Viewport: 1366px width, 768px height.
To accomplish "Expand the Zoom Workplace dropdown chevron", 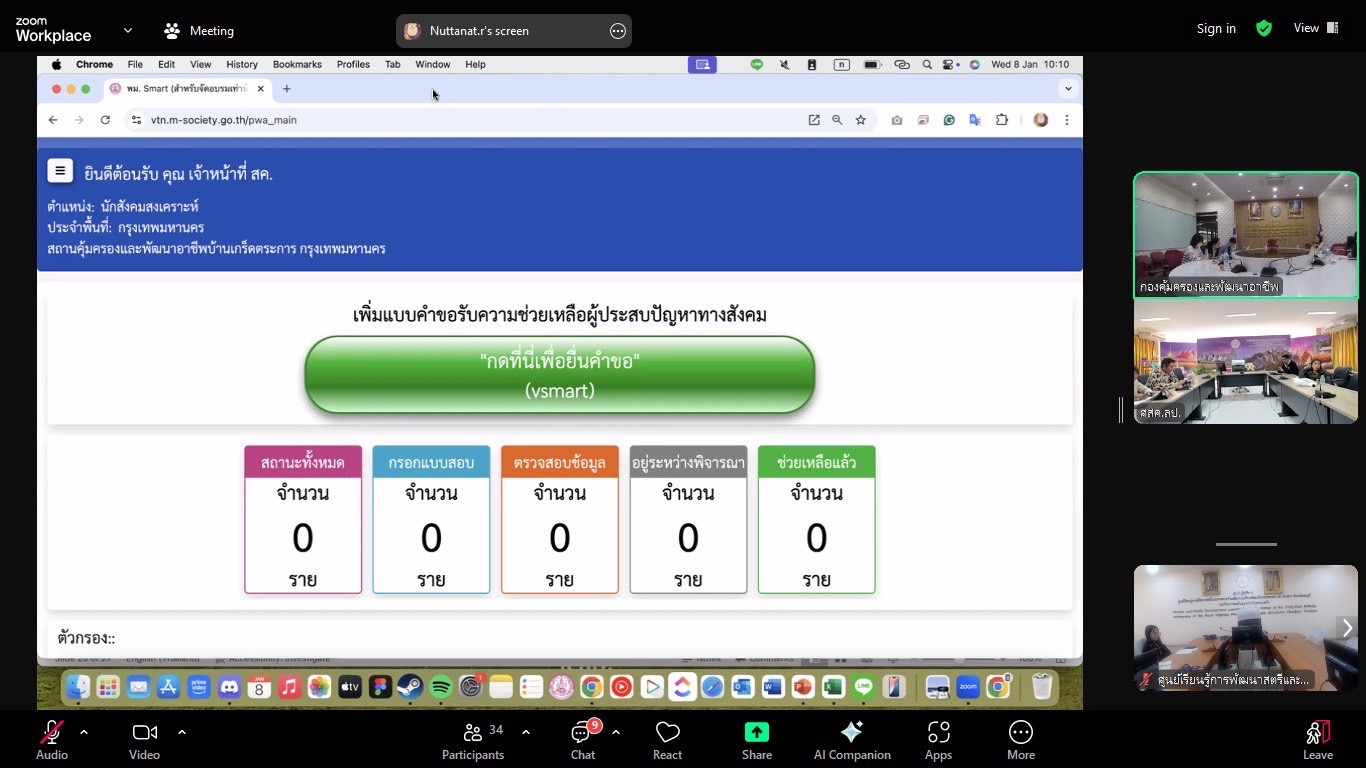I will point(128,31).
